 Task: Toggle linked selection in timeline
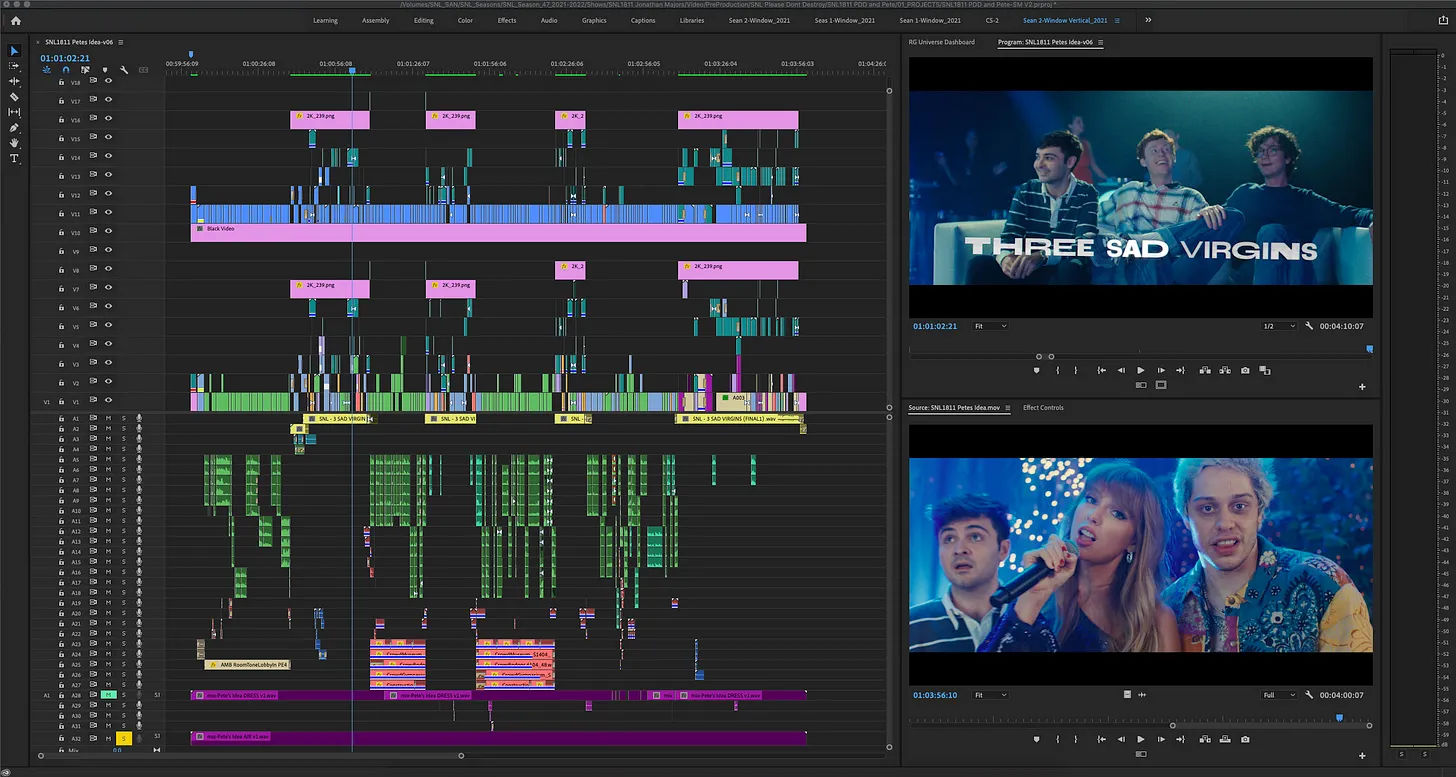click(x=85, y=70)
